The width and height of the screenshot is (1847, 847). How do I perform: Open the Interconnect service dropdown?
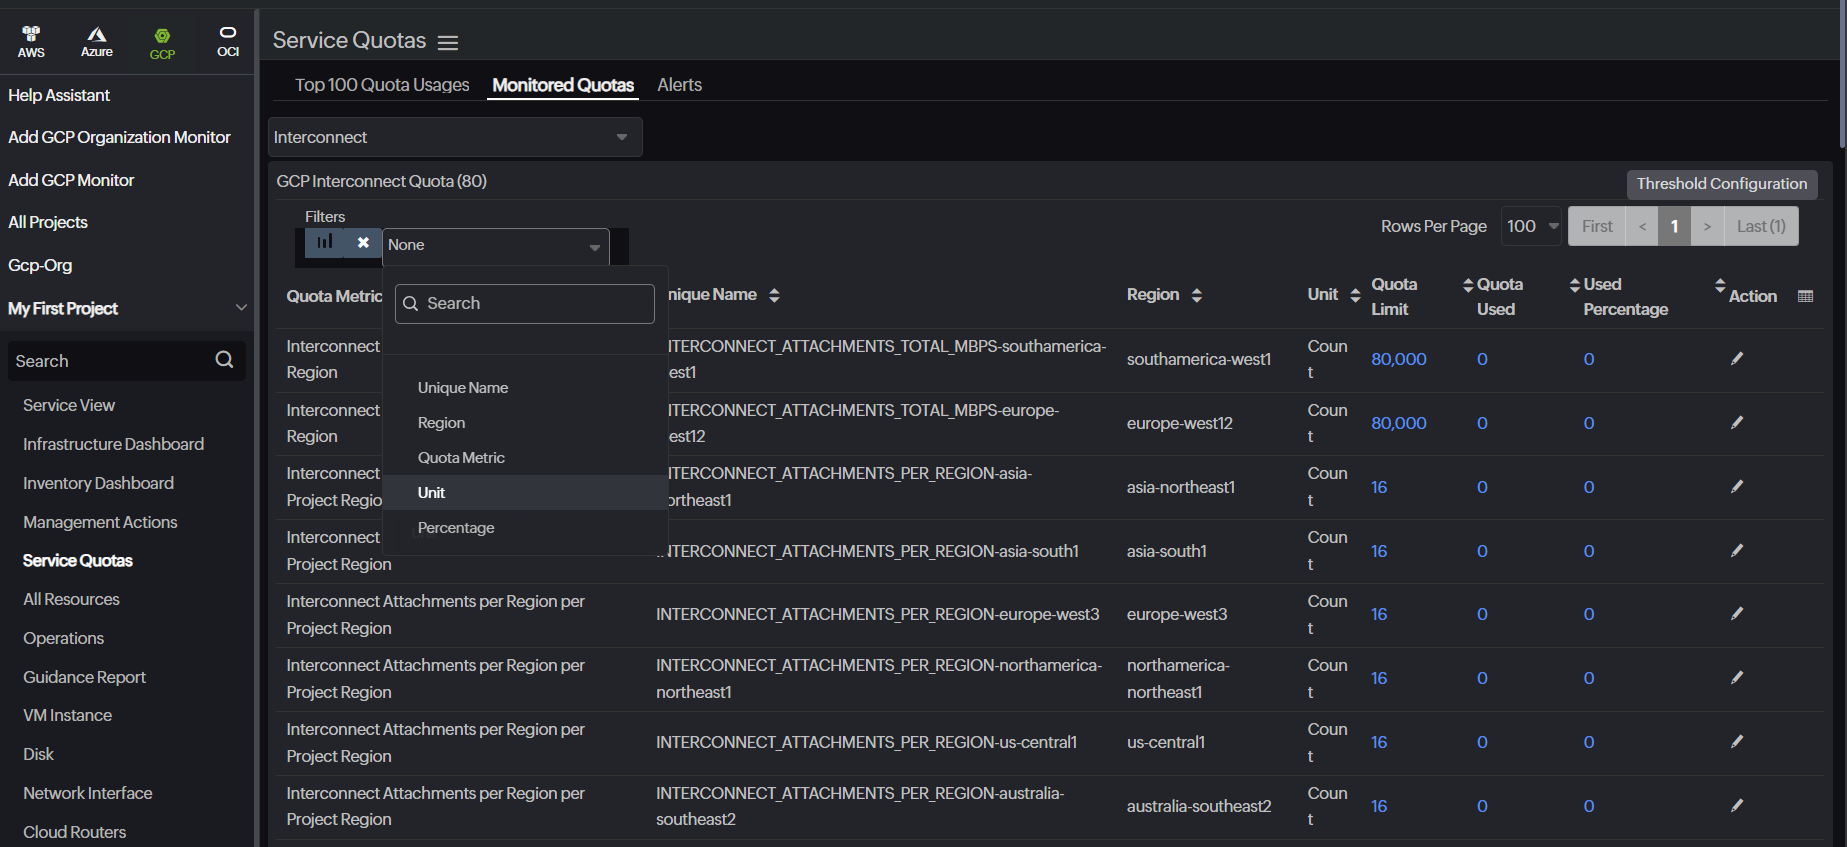tap(455, 137)
